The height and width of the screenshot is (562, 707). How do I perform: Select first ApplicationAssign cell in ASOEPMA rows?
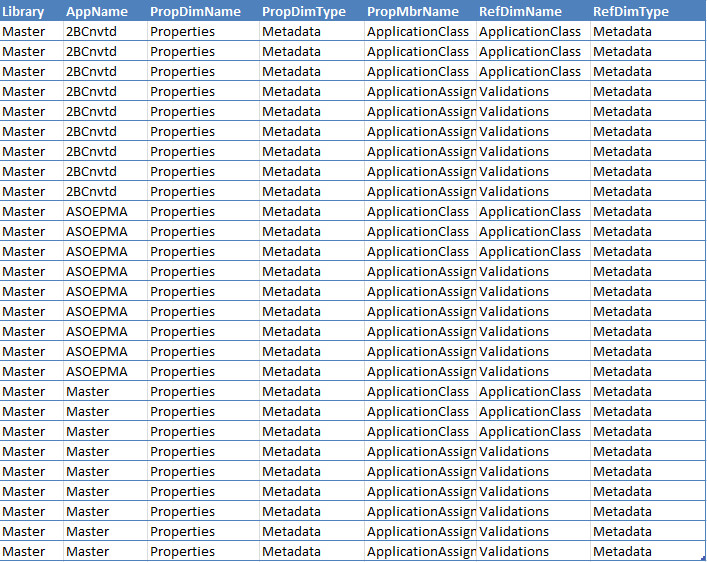pyautogui.click(x=420, y=272)
